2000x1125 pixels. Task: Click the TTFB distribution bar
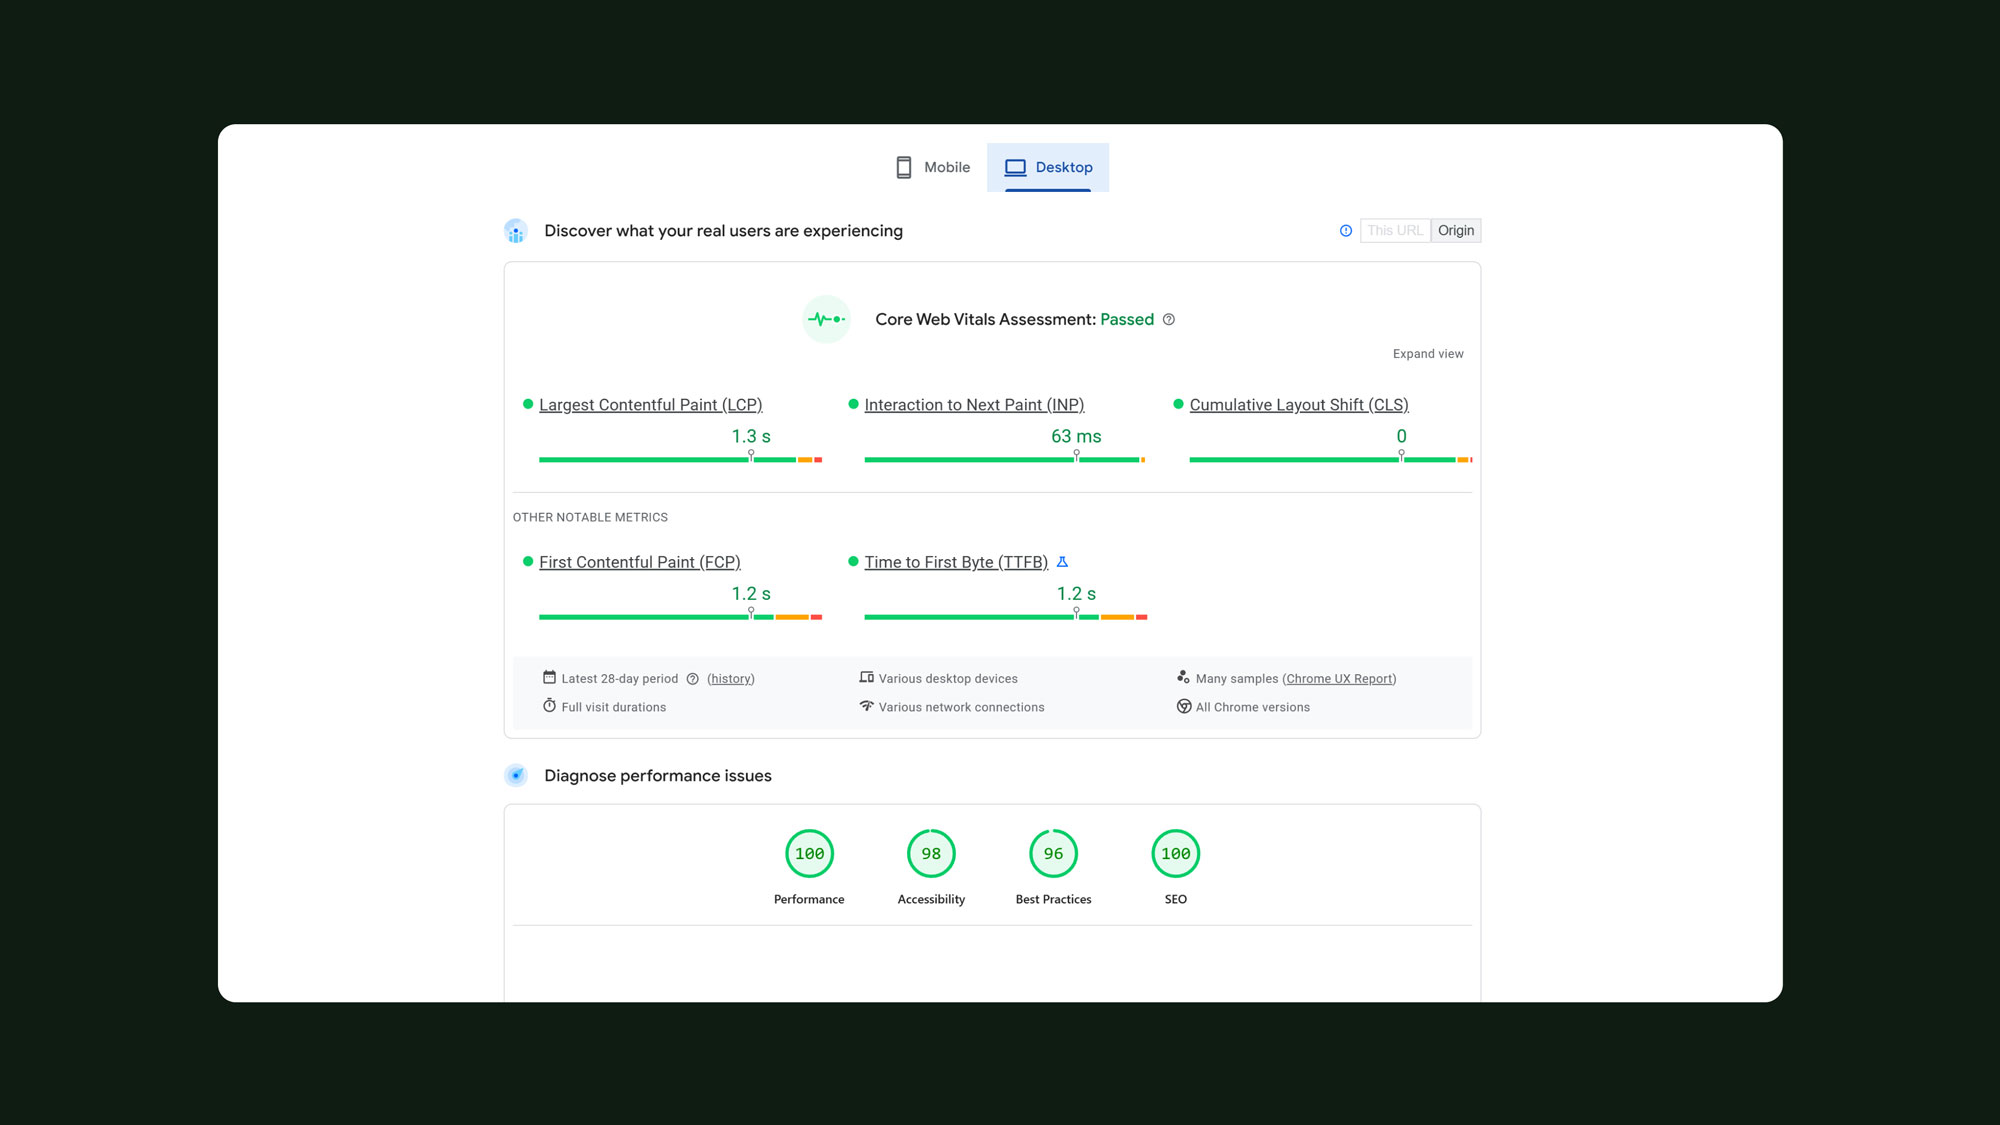pyautogui.click(x=1005, y=617)
